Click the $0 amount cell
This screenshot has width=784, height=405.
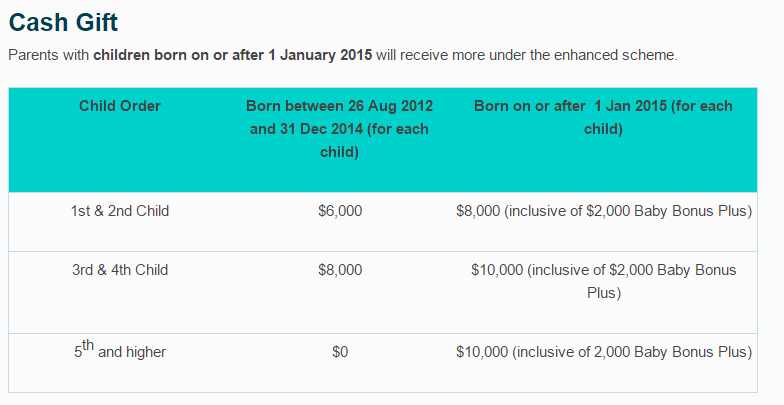pos(340,352)
